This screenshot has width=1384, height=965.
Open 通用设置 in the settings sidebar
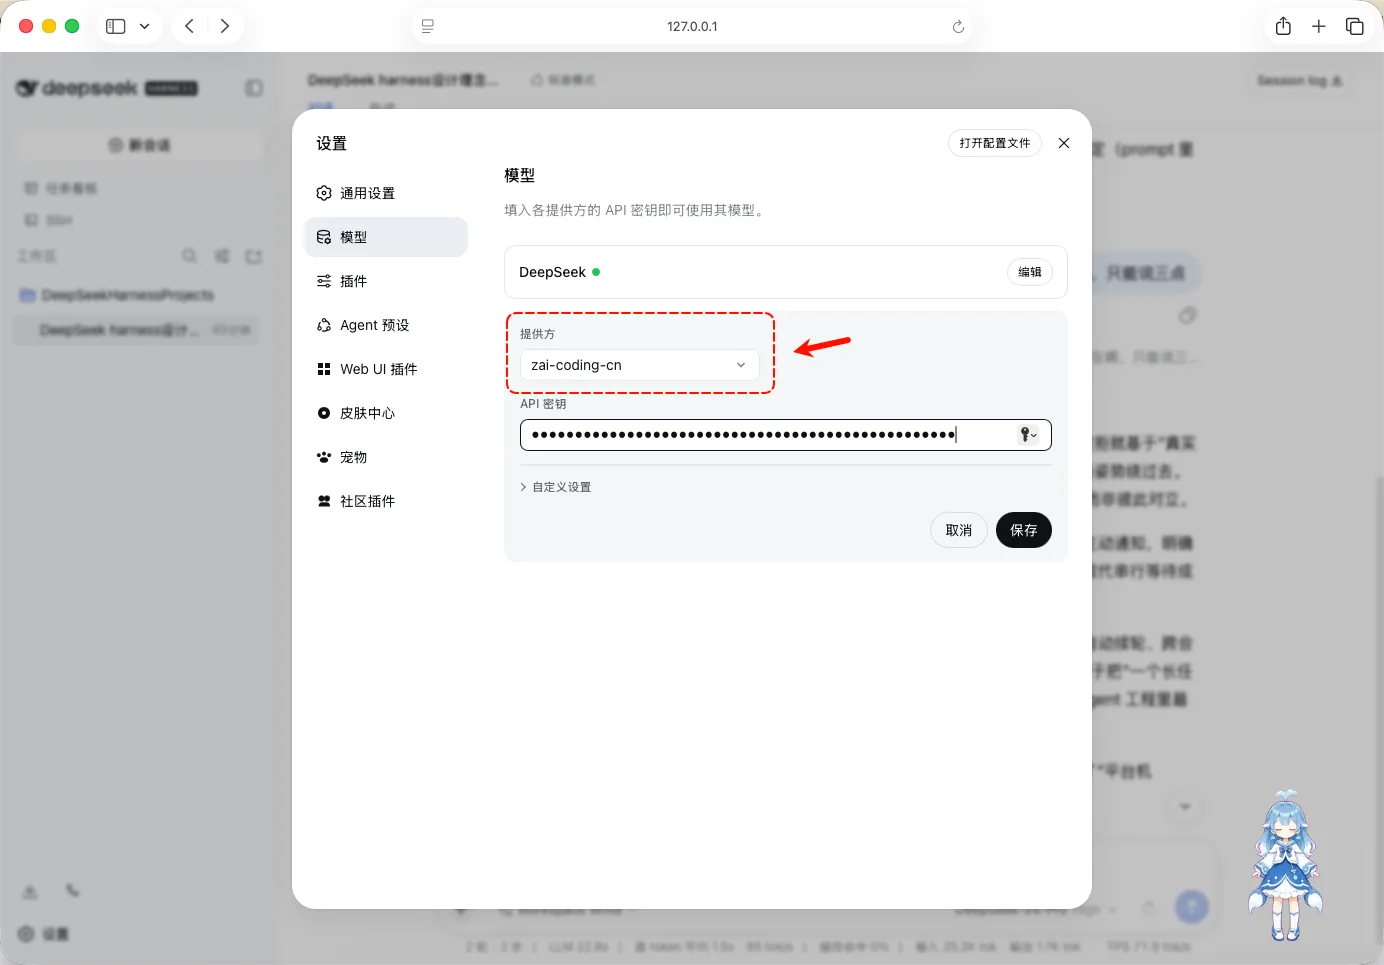[x=386, y=193]
